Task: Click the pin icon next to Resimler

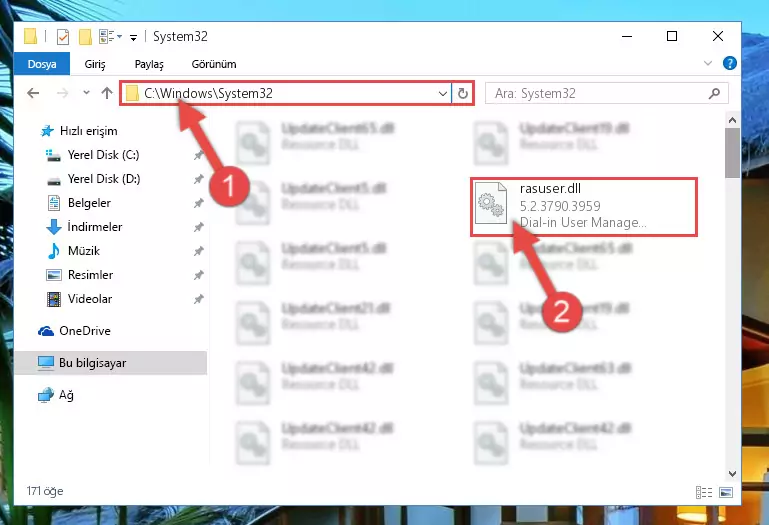Action: pyautogui.click(x=199, y=275)
